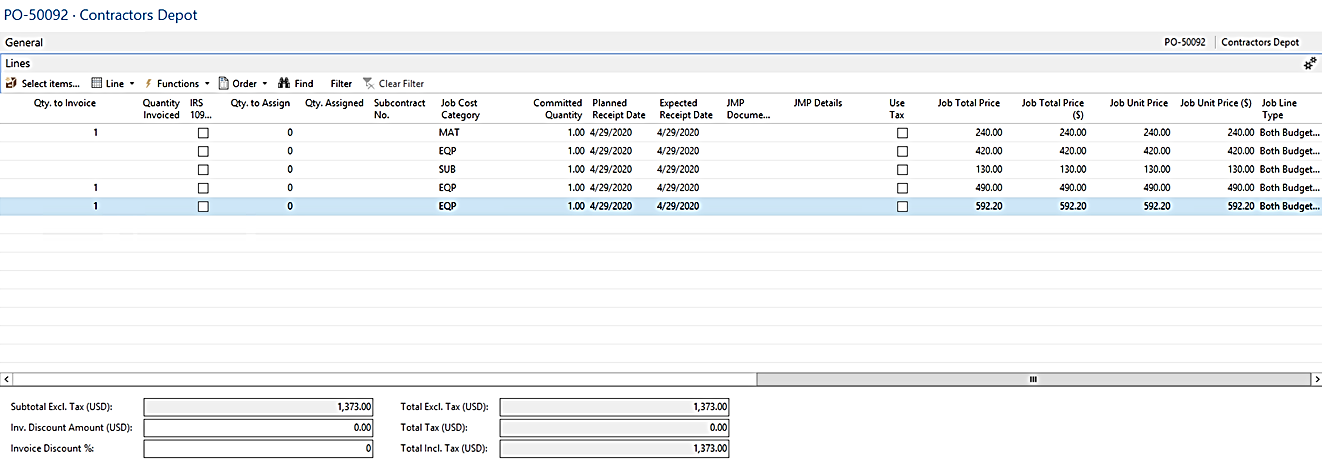Click the Lines section header
1322x464 pixels.
pos(18,64)
